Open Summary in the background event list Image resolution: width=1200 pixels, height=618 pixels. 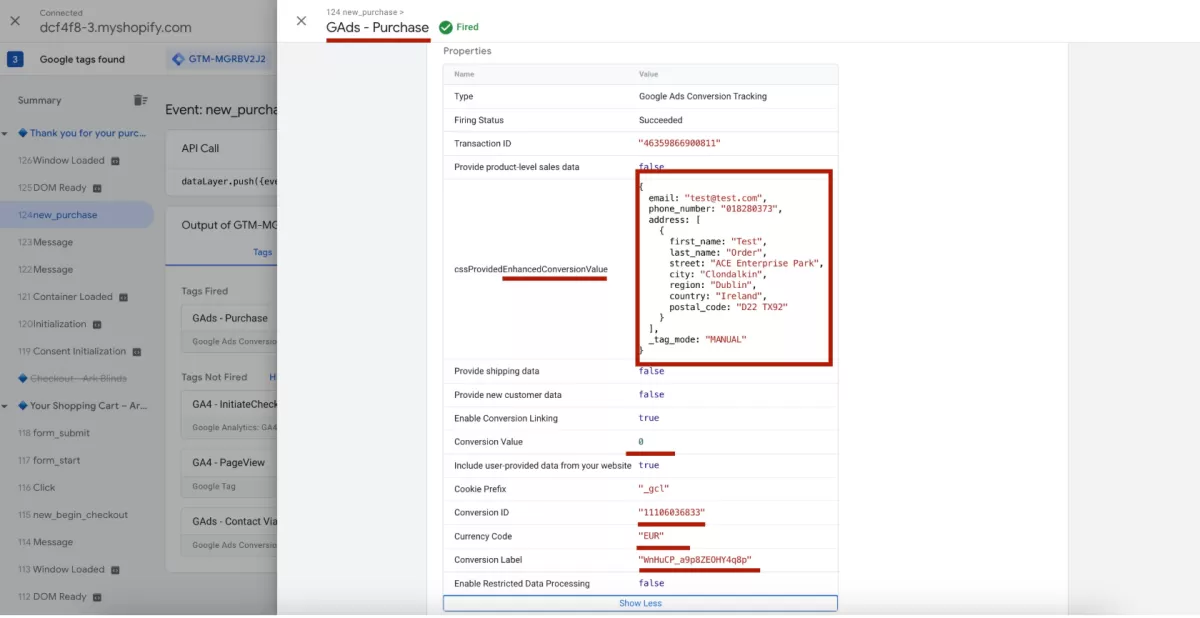coord(39,100)
